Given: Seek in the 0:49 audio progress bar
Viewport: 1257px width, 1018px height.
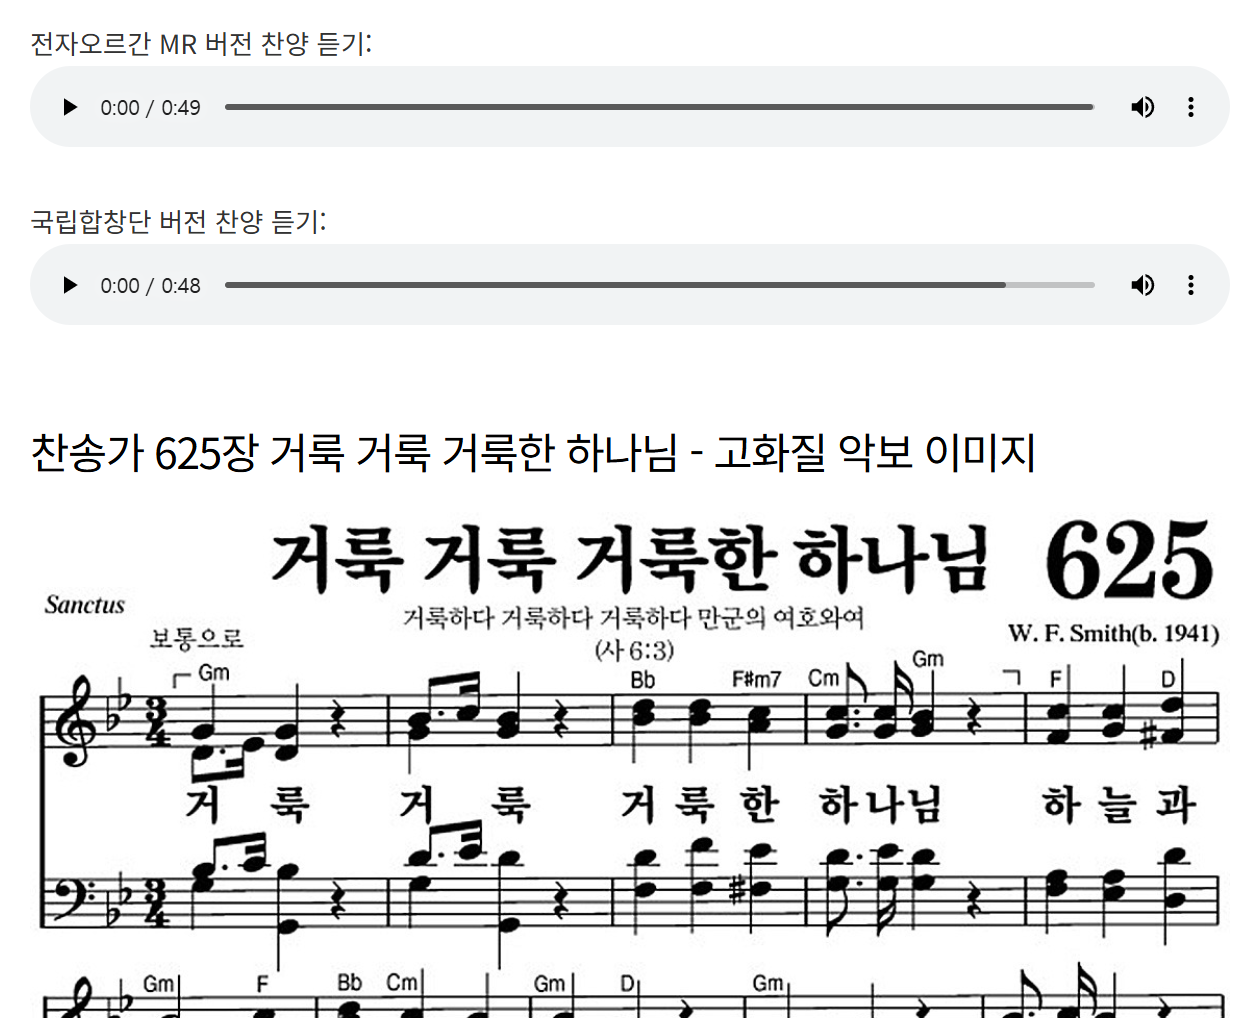Looking at the screenshot, I should (x=659, y=107).
